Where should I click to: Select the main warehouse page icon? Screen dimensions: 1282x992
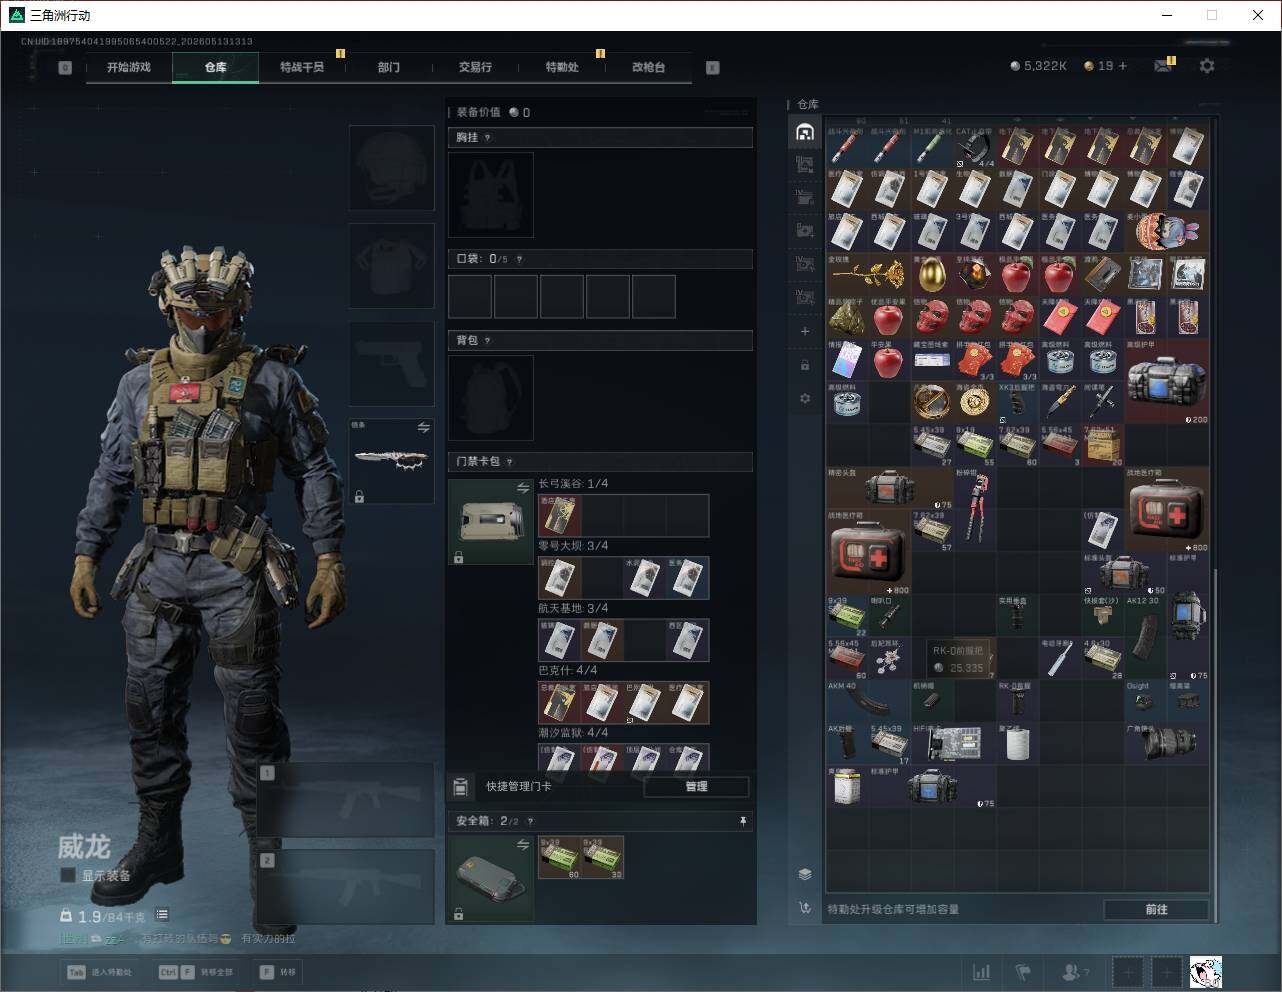click(x=805, y=132)
